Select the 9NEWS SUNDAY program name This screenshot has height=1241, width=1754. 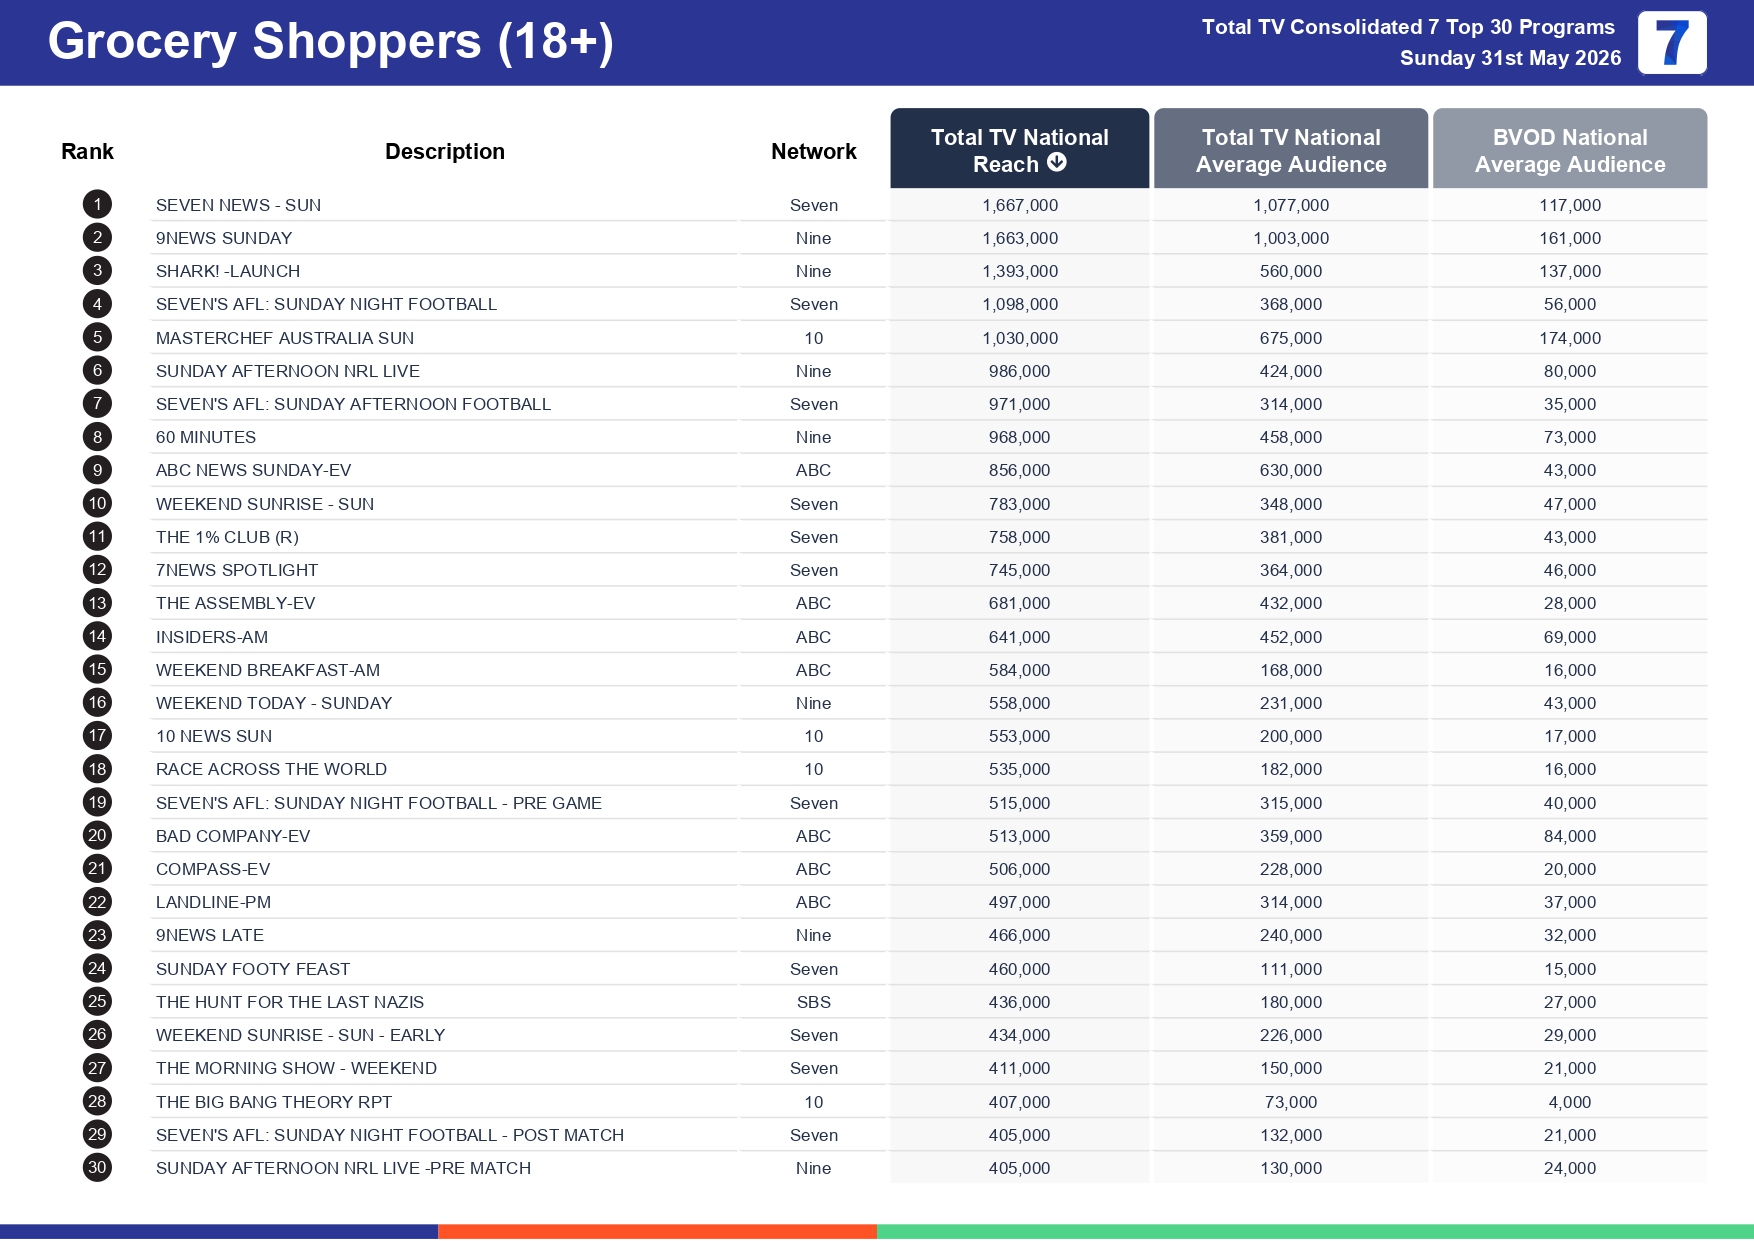pyautogui.click(x=224, y=238)
